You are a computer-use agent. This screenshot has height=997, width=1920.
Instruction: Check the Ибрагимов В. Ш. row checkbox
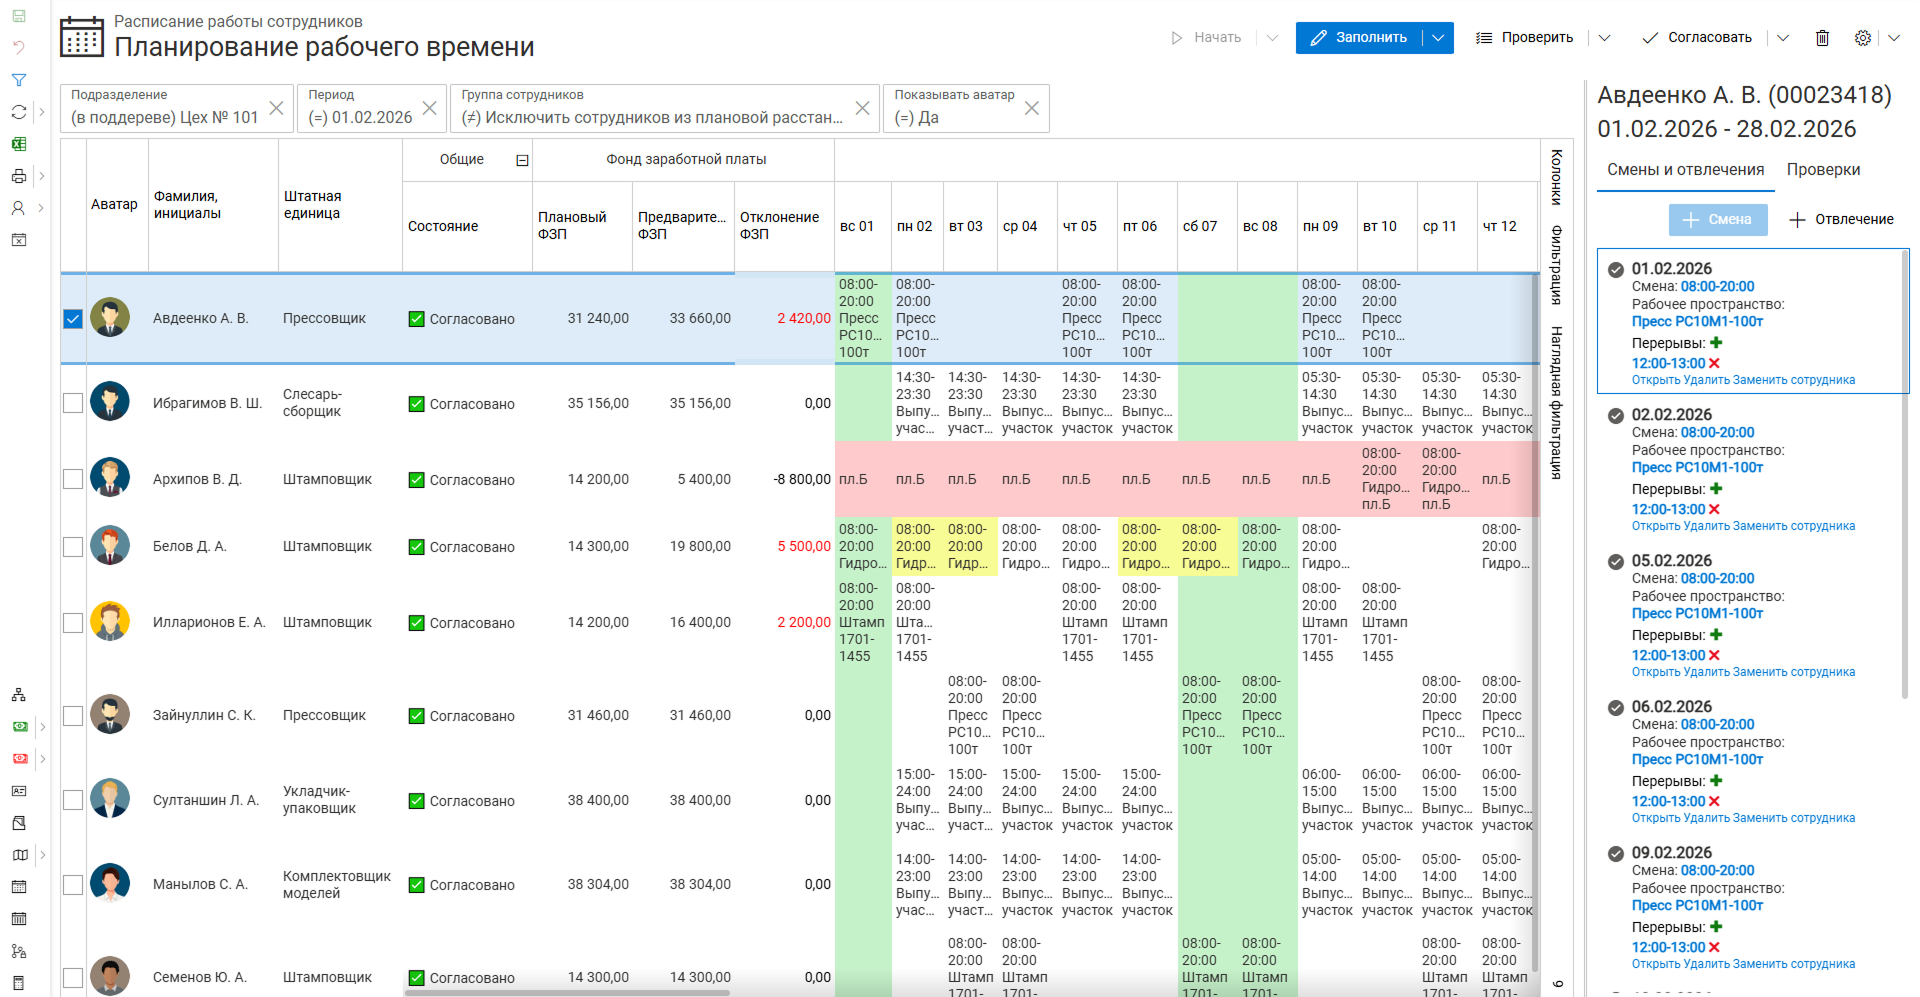pos(73,403)
